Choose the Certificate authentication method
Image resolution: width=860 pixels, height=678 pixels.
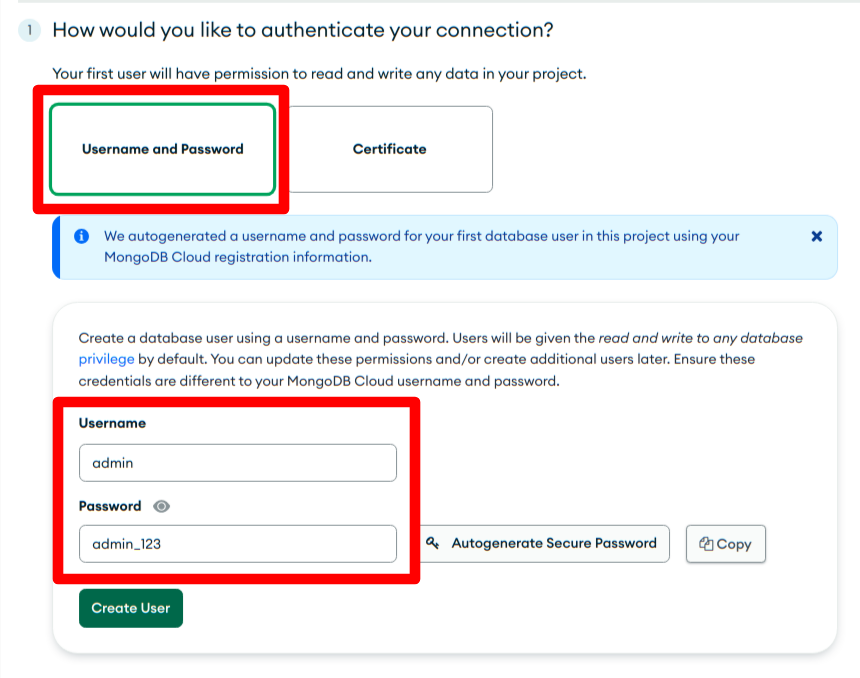[x=389, y=149]
